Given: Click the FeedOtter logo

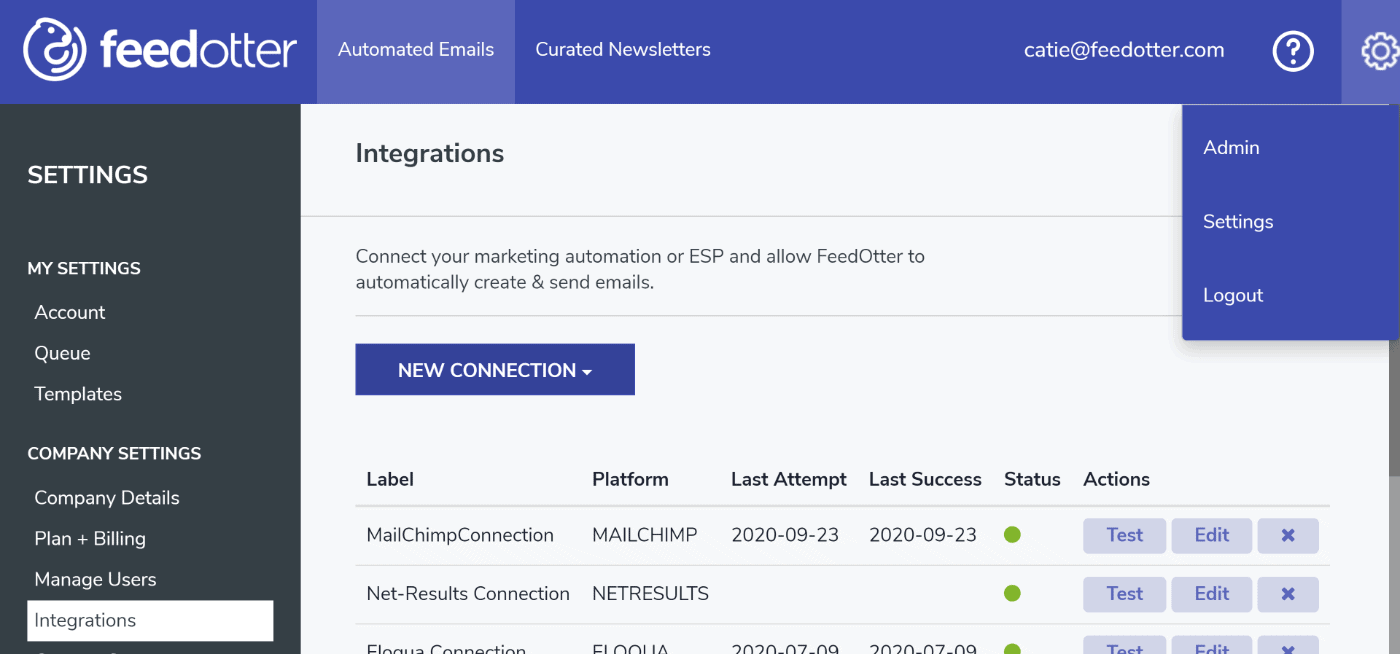Looking at the screenshot, I should point(160,50).
